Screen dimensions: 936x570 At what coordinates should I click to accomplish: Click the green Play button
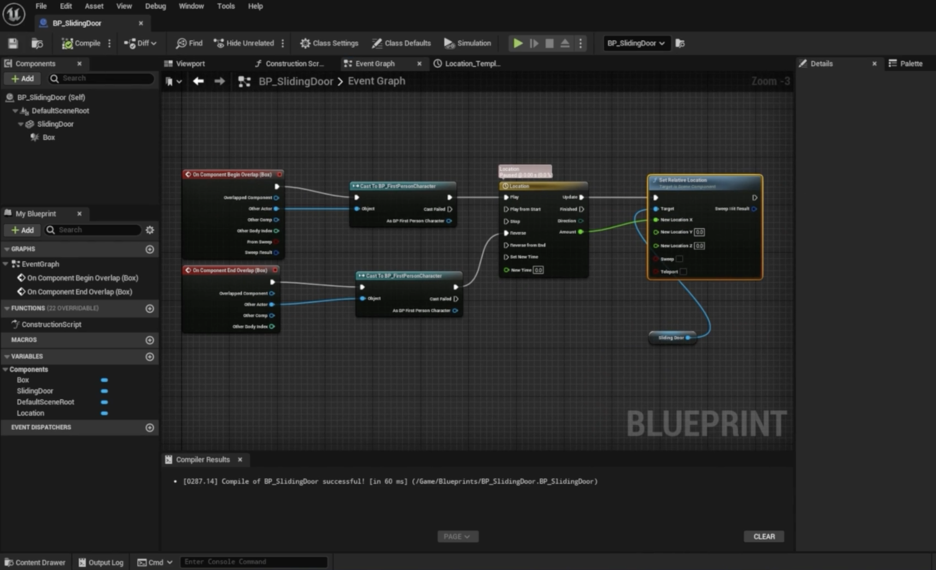point(518,43)
